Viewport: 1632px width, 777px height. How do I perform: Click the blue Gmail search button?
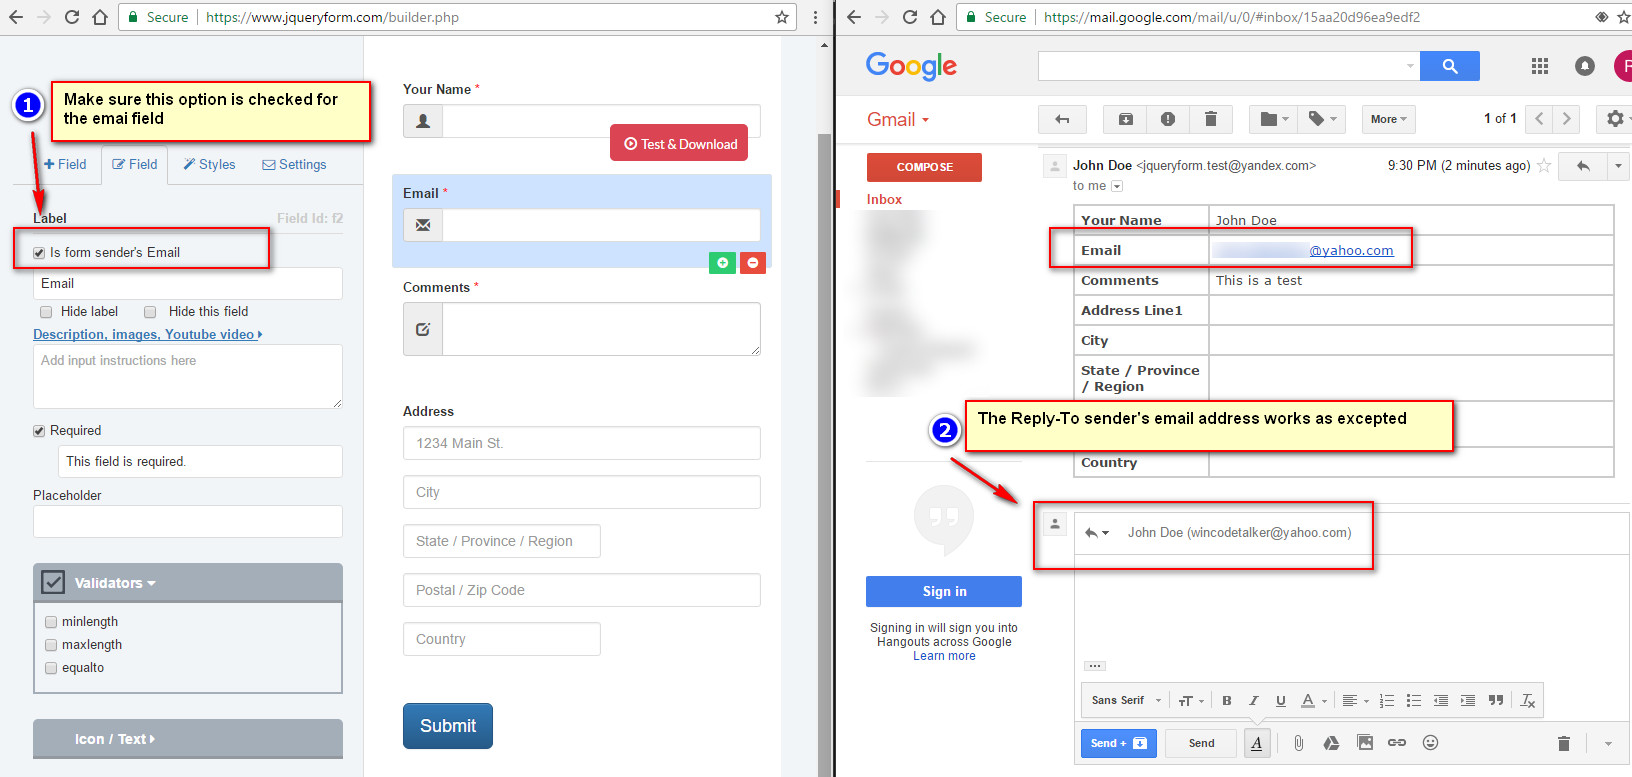point(1450,66)
